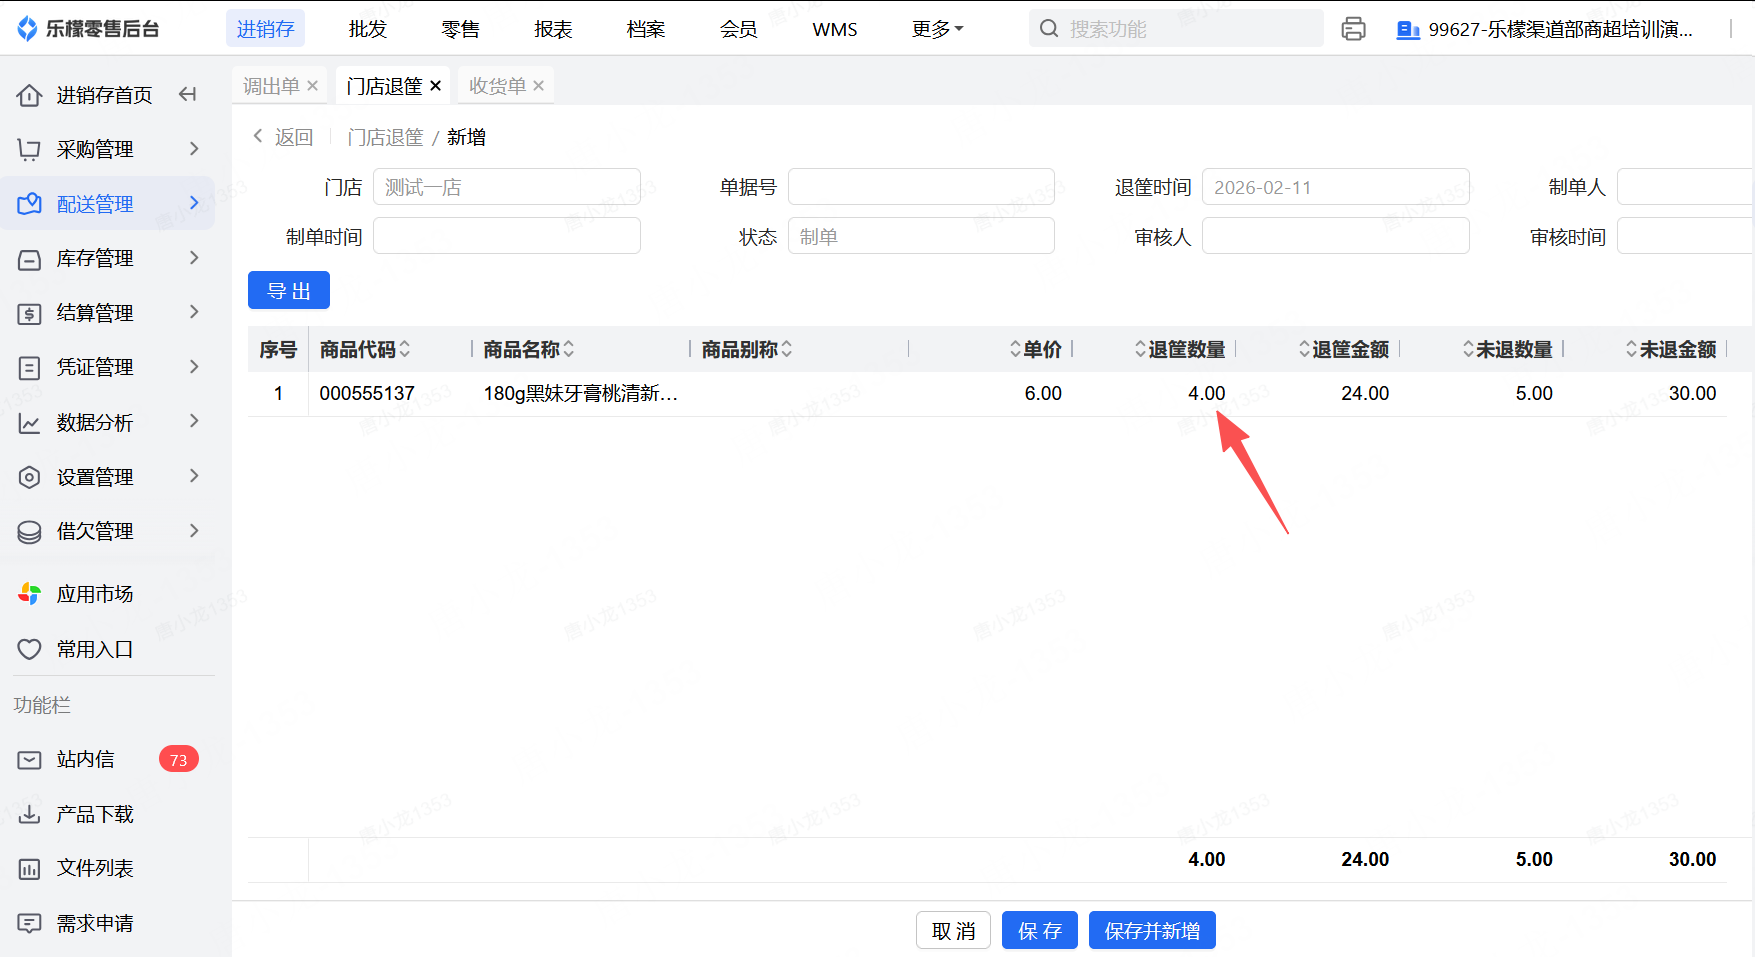Go back via the 返回 link
This screenshot has width=1755, height=957.
click(x=283, y=137)
